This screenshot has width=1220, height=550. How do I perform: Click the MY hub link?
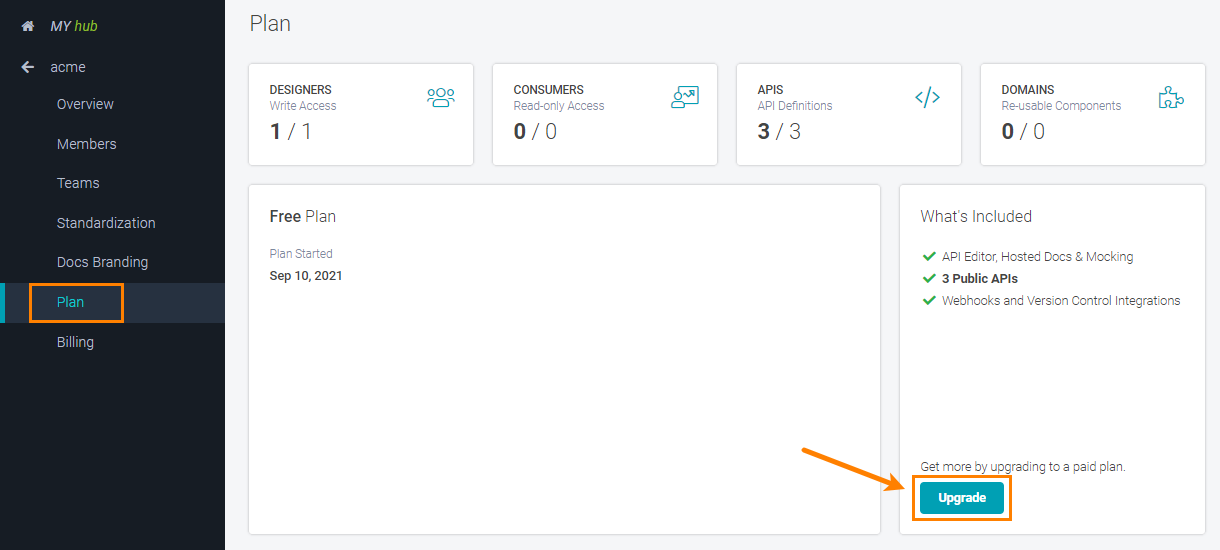[74, 26]
